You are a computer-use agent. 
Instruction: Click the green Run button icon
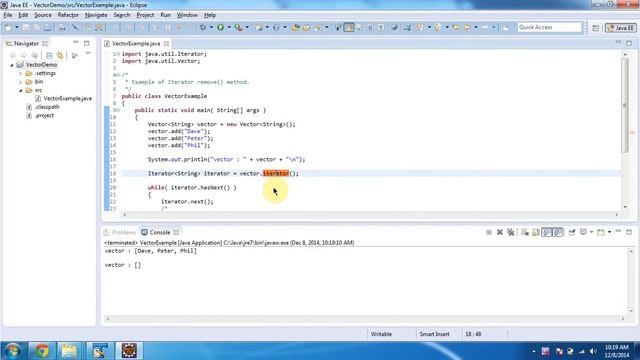click(x=220, y=27)
